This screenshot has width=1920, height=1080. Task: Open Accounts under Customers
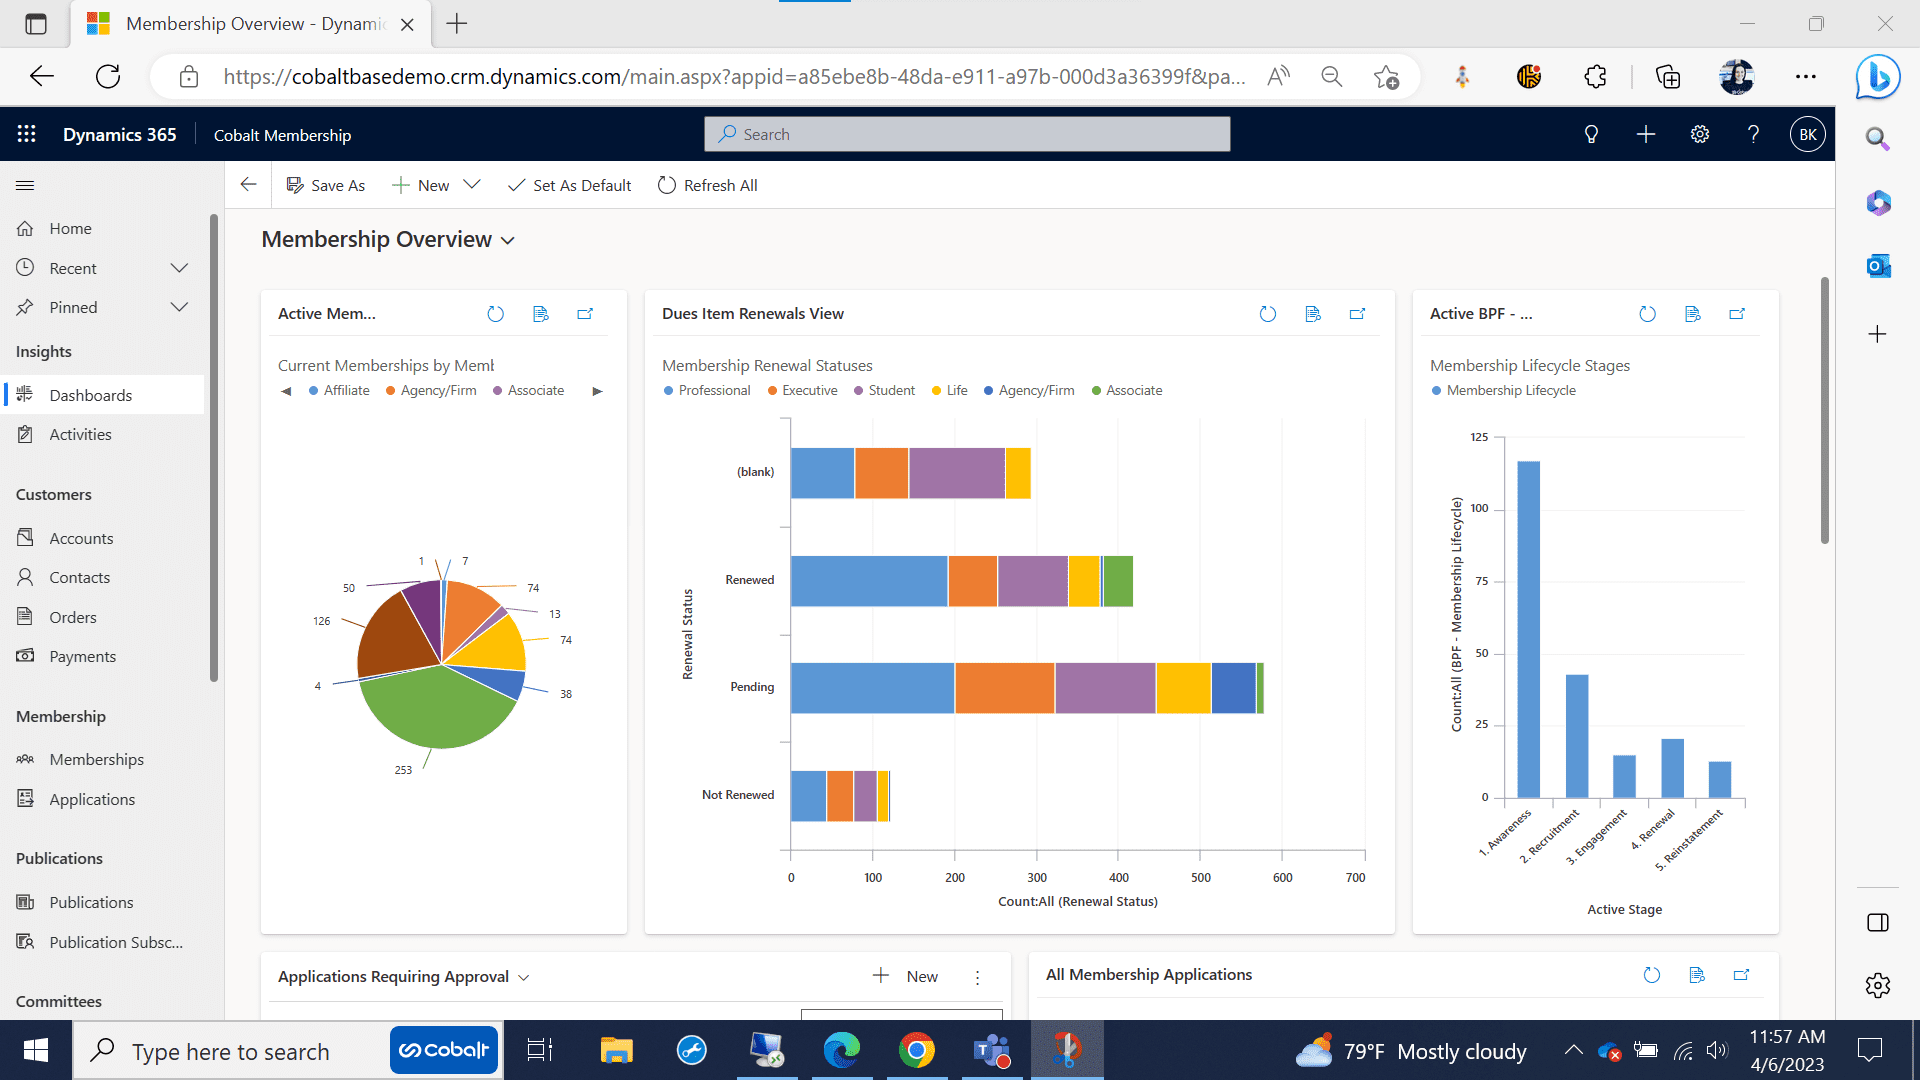point(81,537)
